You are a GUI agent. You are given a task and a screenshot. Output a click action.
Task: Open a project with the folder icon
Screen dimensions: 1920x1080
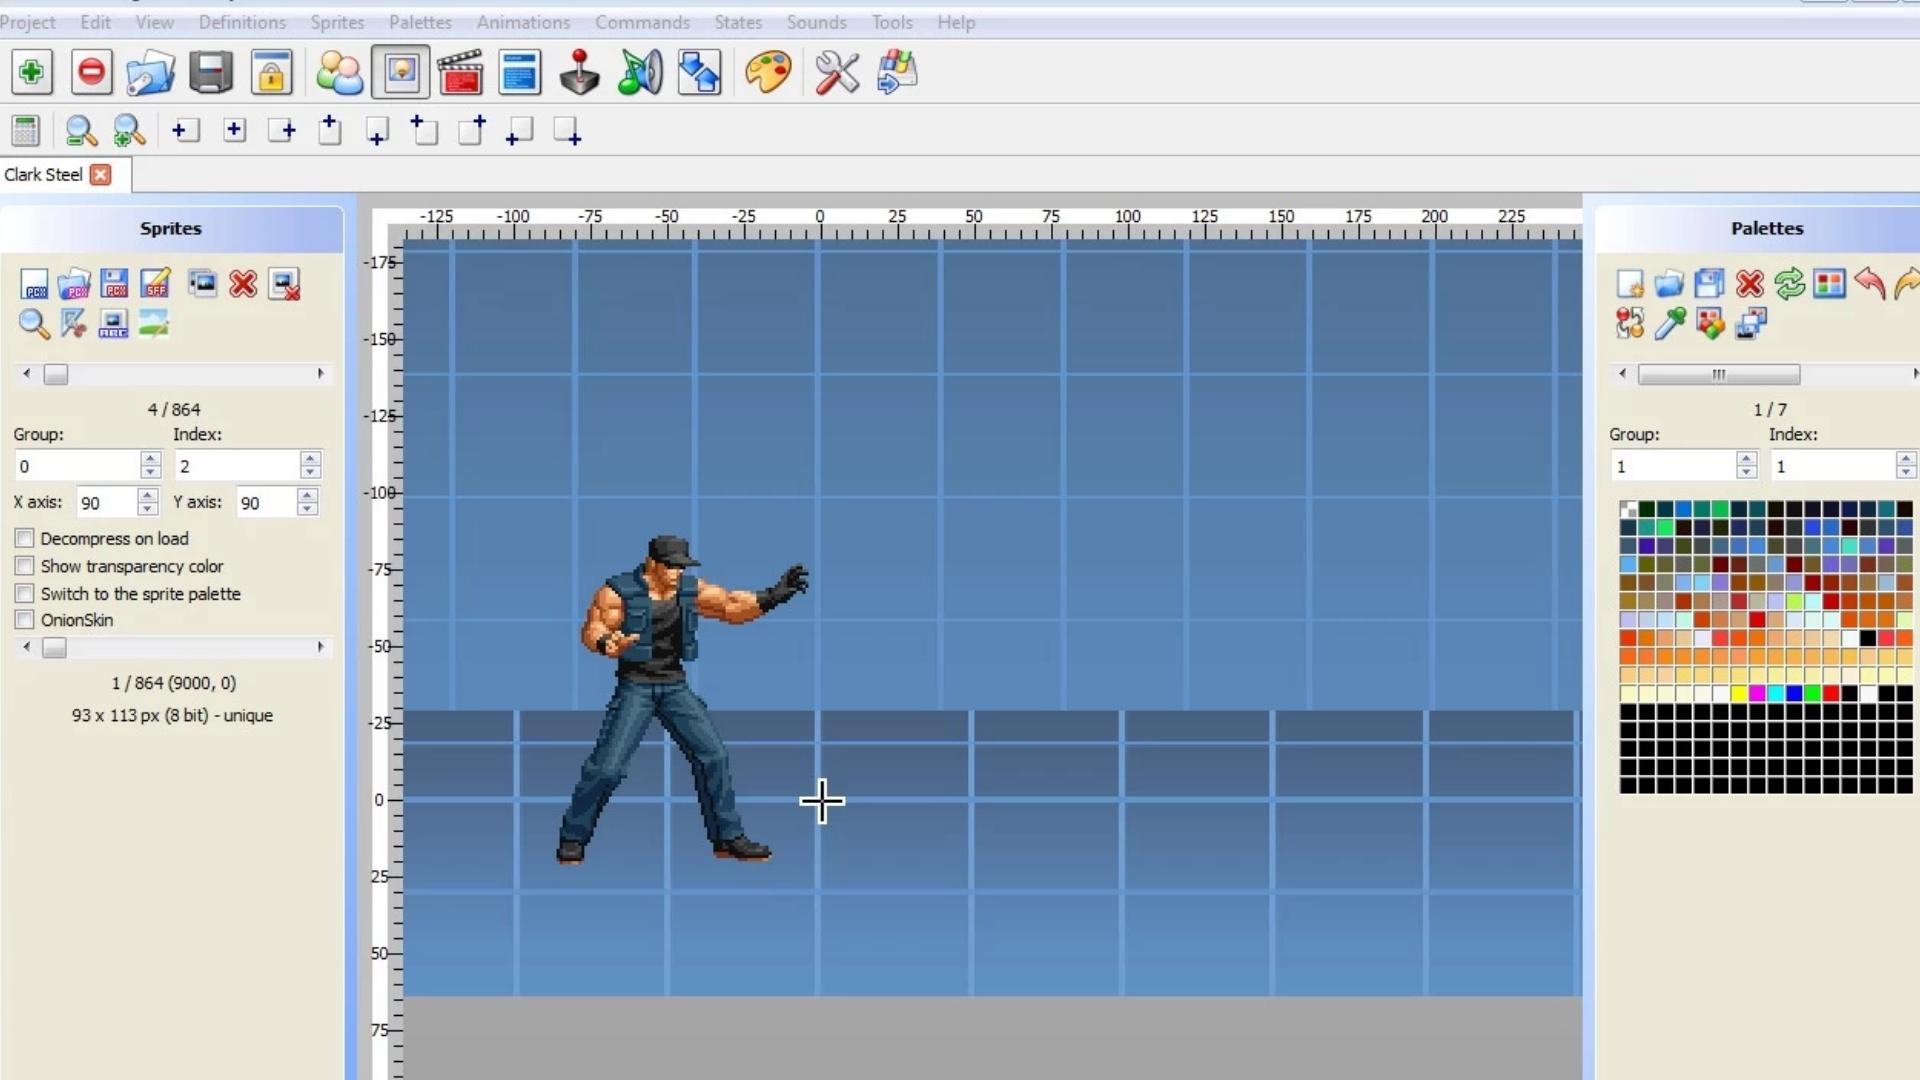[151, 72]
